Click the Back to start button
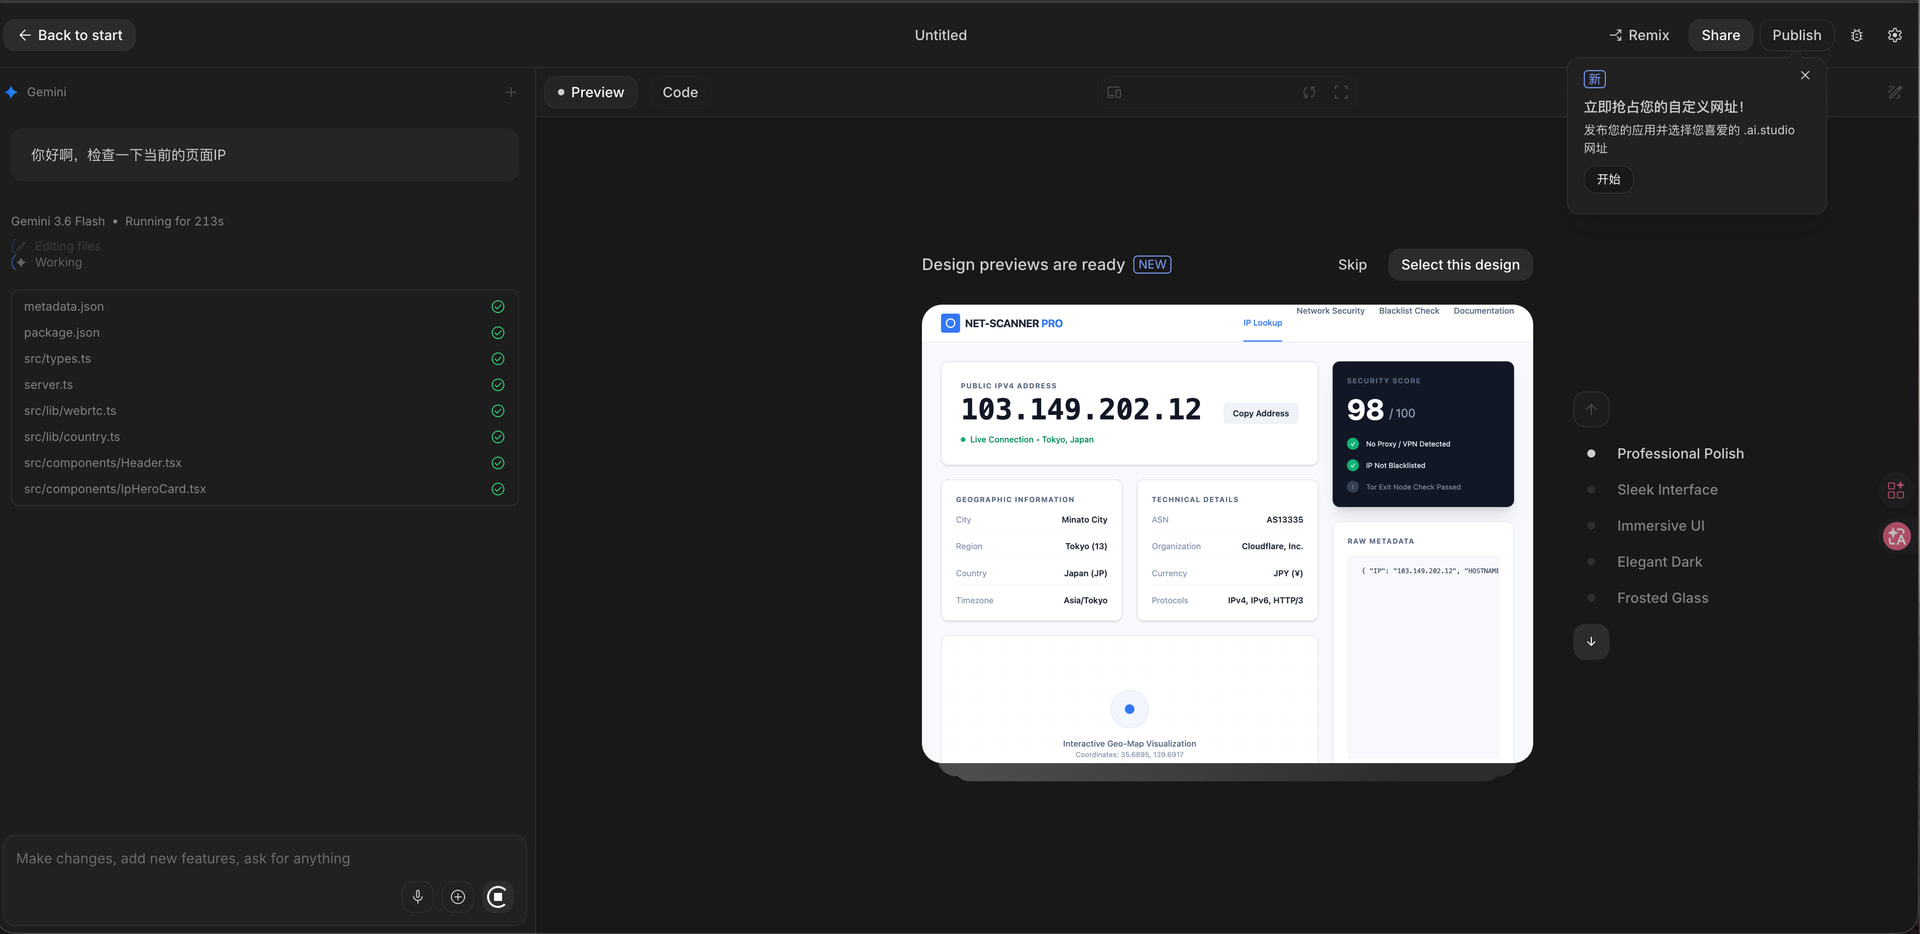 coord(70,35)
